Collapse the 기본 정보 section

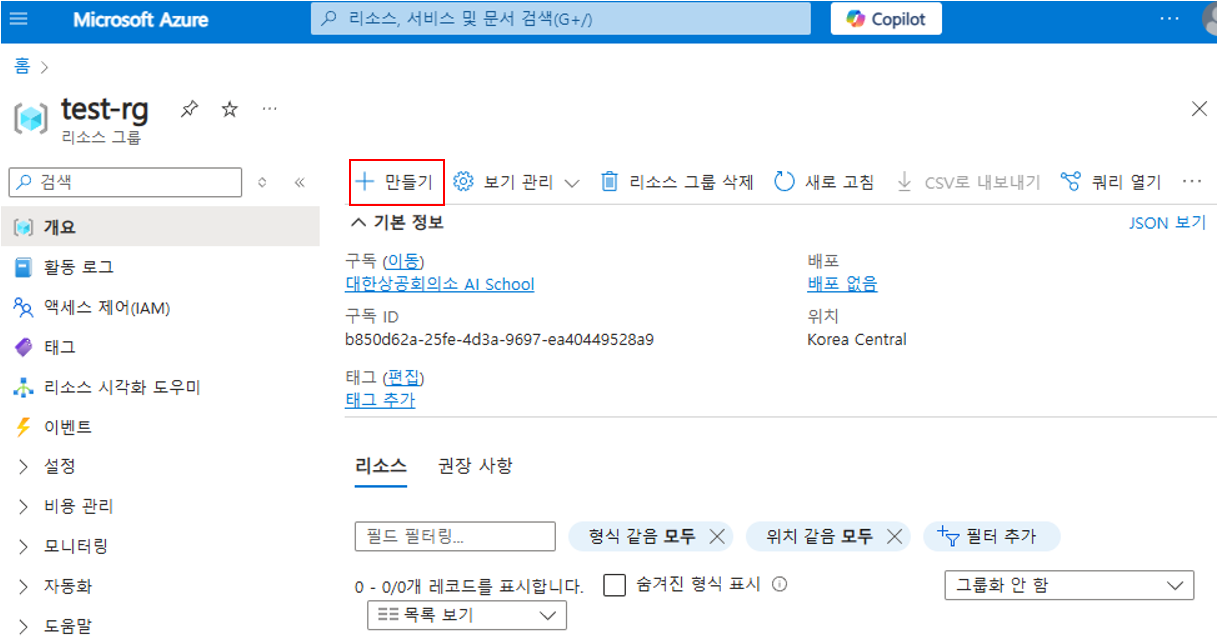pos(396,222)
